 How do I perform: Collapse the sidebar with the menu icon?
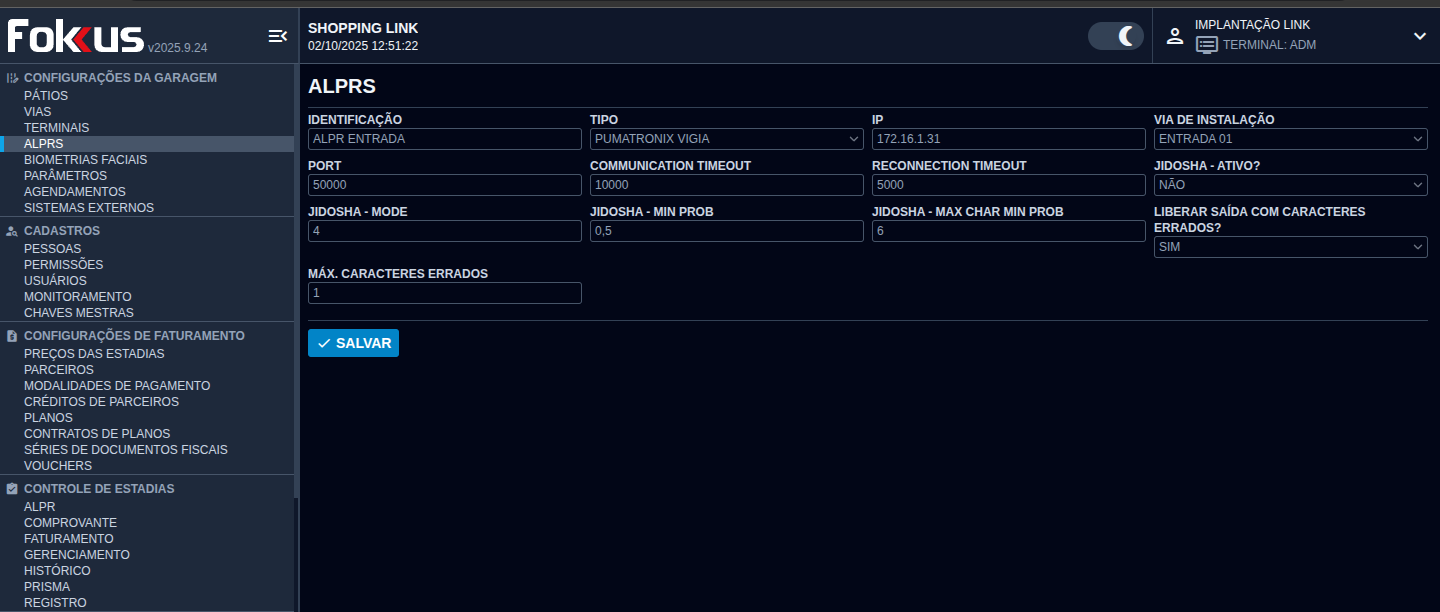[x=277, y=36]
